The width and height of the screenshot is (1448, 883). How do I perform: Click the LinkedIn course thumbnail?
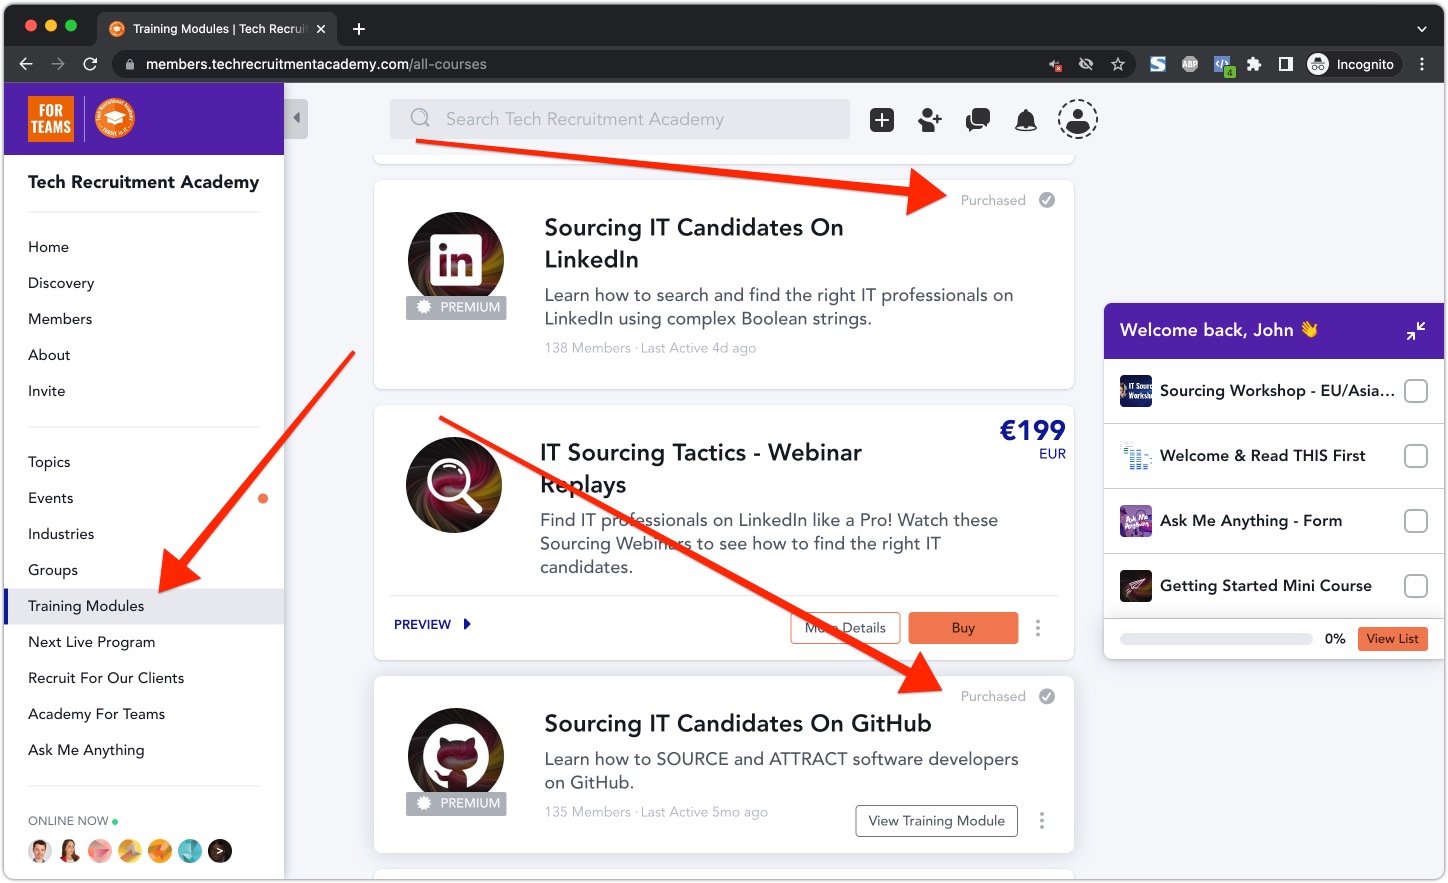click(456, 260)
